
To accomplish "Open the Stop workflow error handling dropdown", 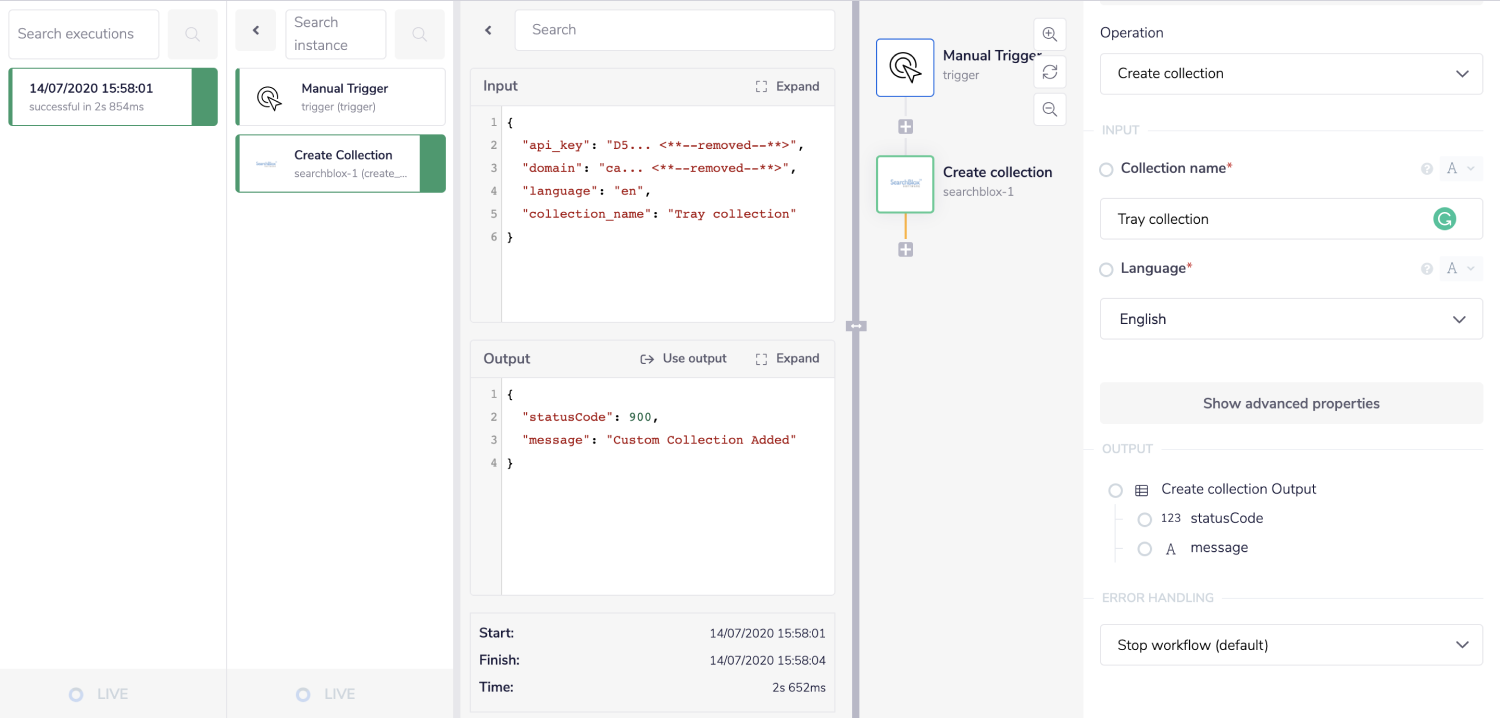I will click(x=1290, y=645).
